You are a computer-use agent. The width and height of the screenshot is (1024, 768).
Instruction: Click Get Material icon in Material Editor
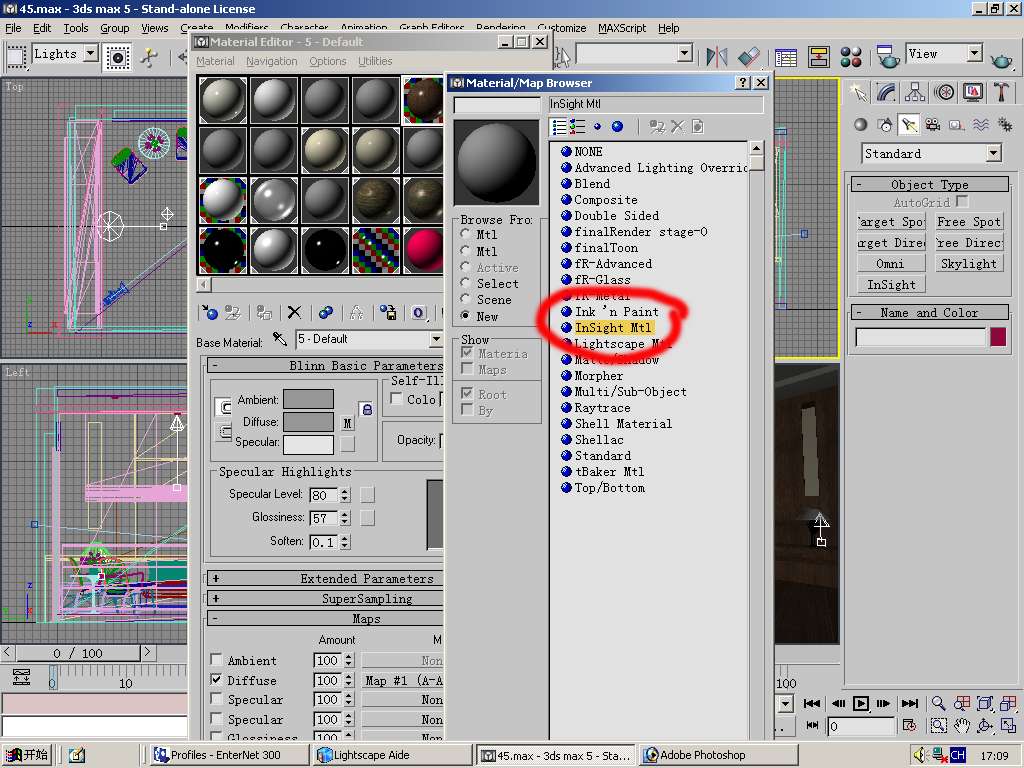[210, 313]
